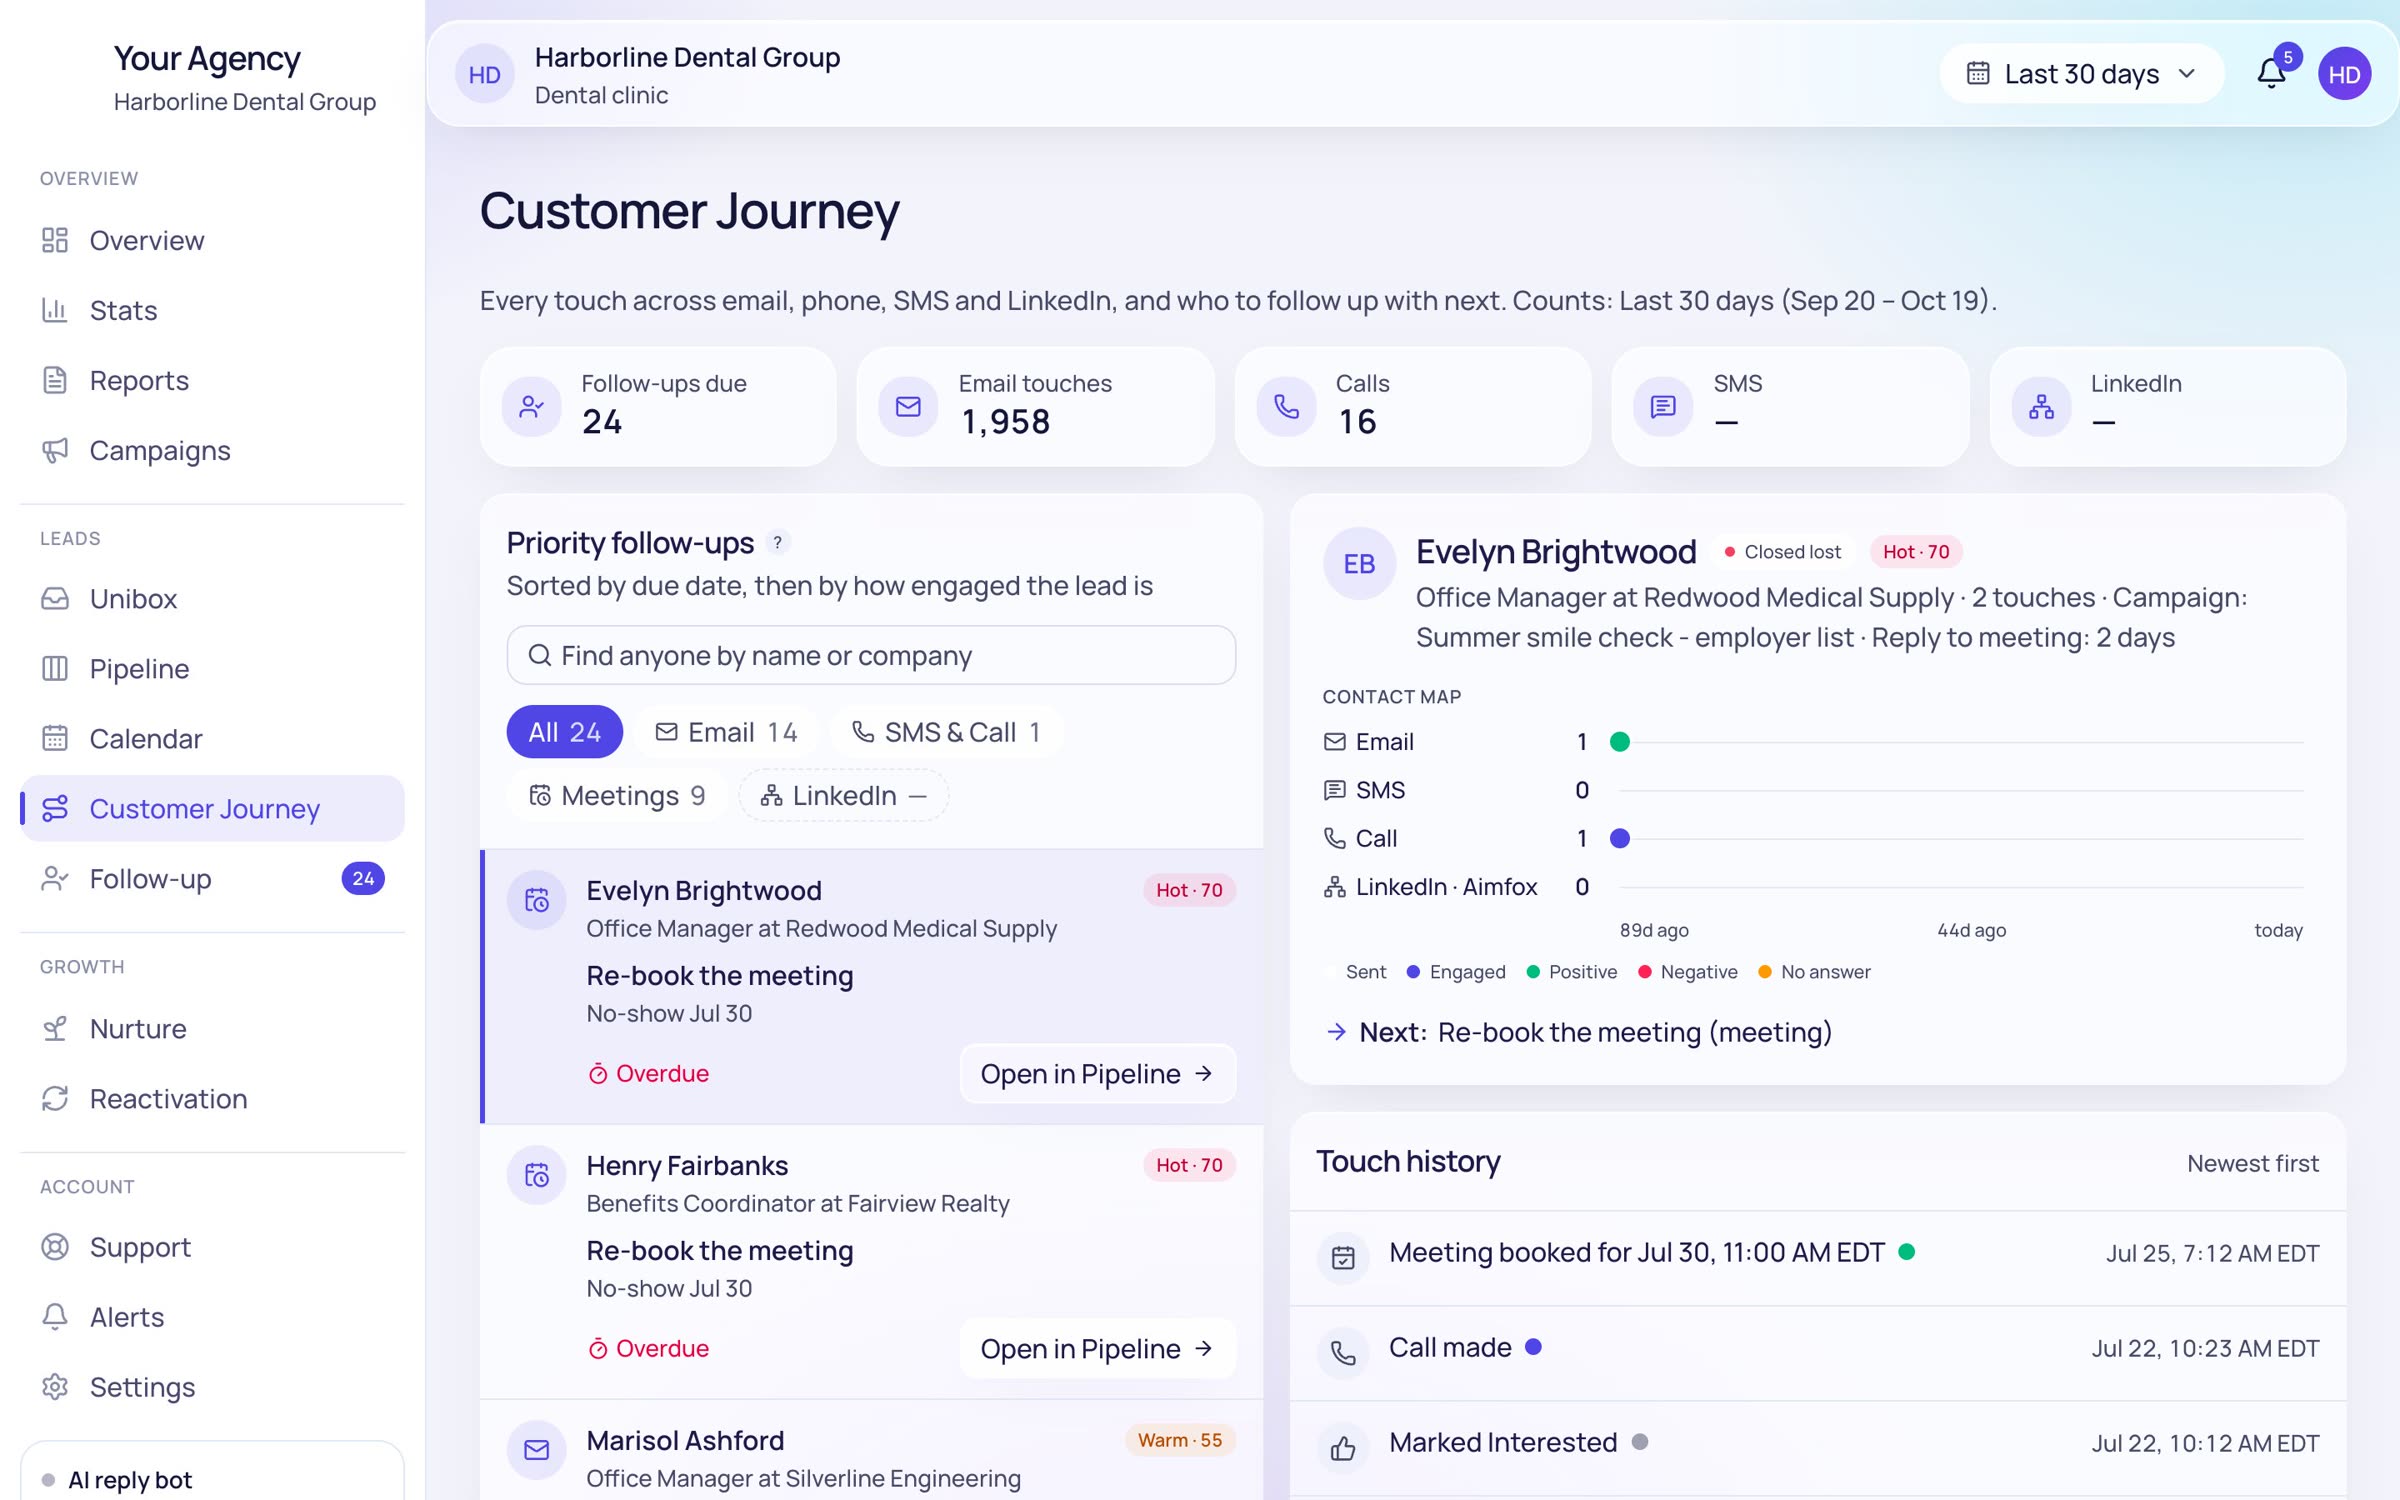
Task: Go to Overview in the sidebar
Action: click(x=212, y=241)
